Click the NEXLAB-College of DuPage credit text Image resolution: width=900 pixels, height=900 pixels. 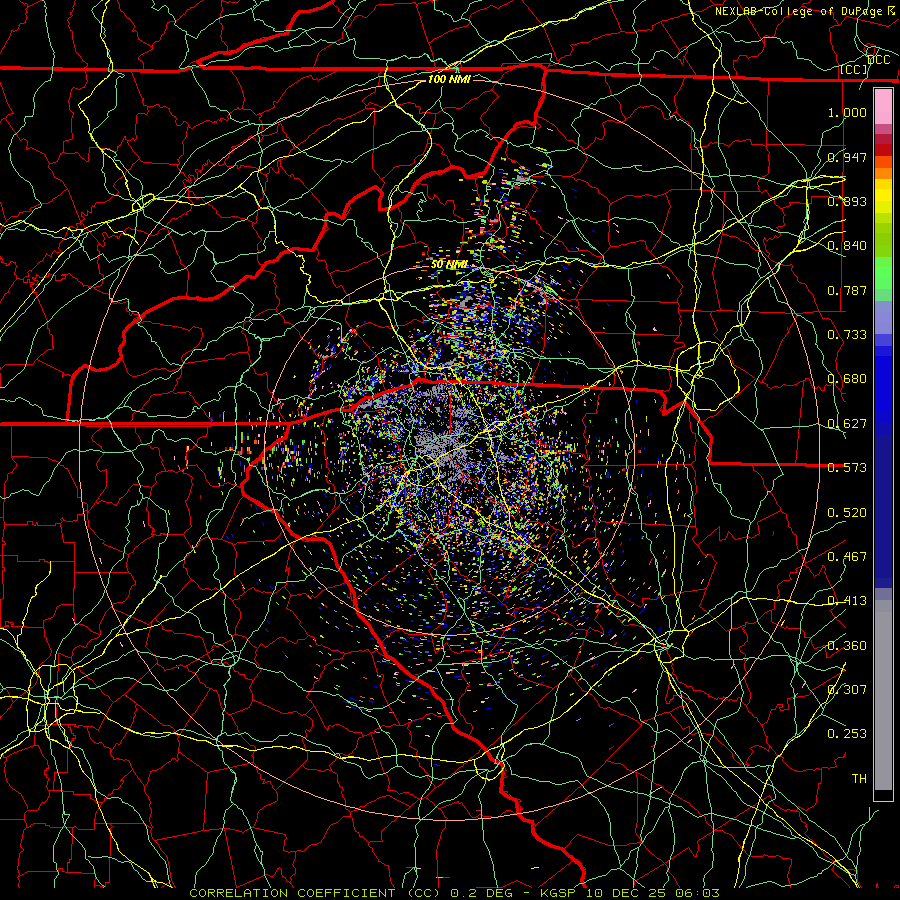point(798,11)
